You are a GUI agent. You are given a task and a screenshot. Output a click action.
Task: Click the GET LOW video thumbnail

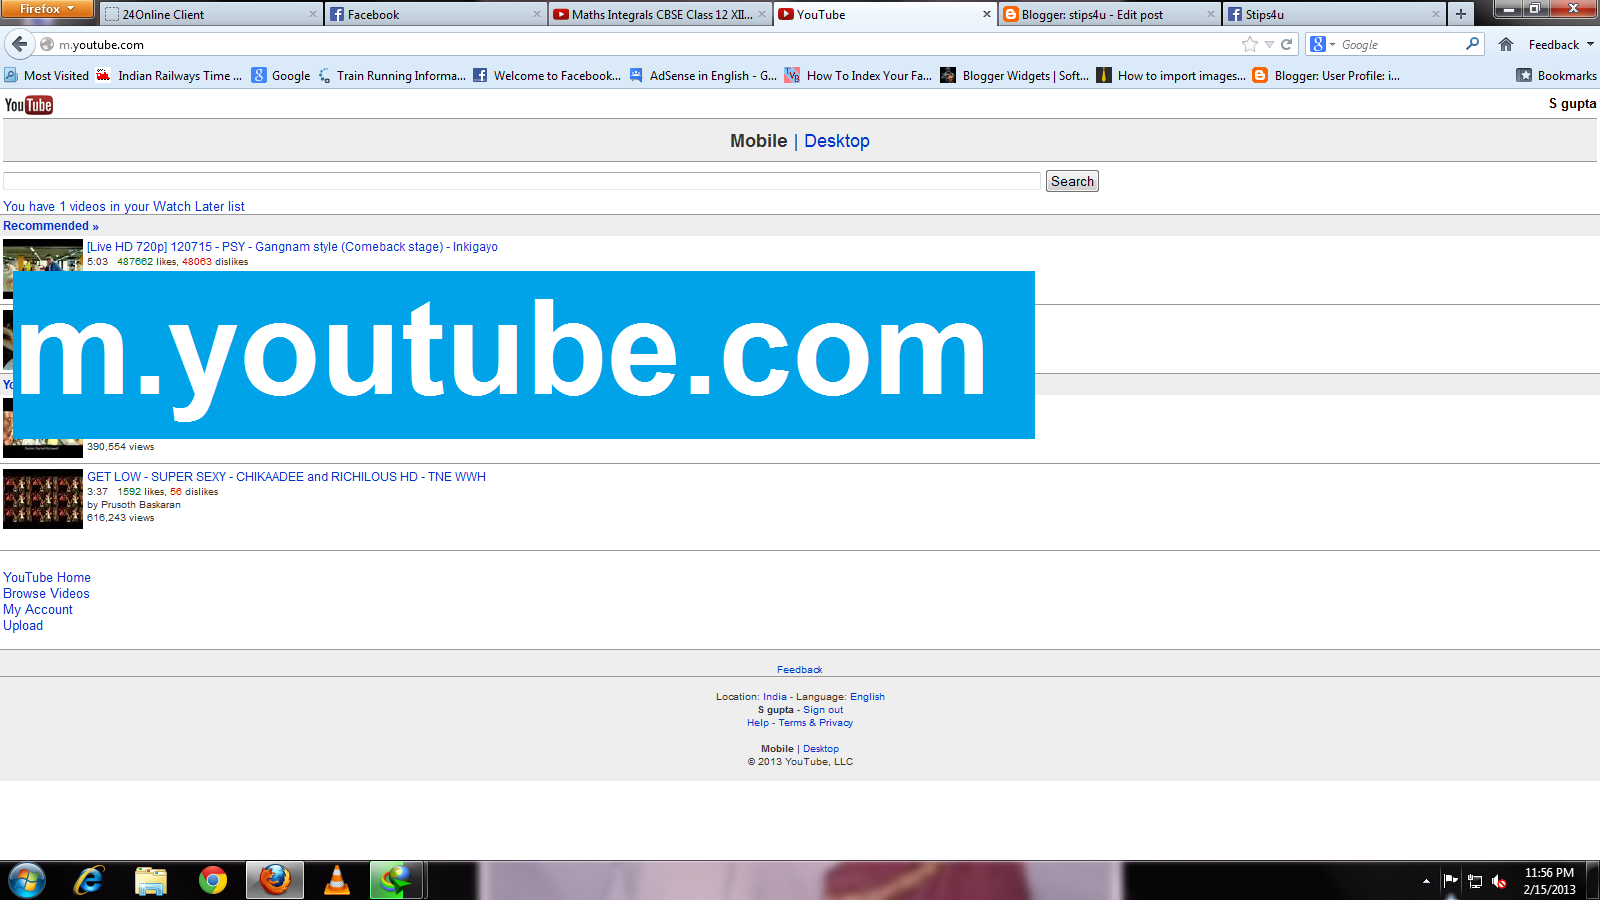(43, 499)
